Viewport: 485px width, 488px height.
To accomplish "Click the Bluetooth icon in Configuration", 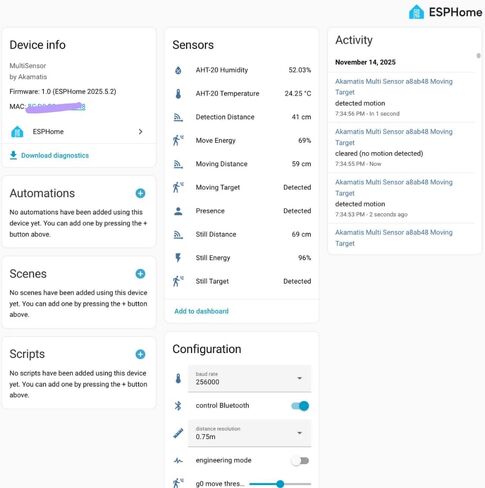I will (x=178, y=406).
